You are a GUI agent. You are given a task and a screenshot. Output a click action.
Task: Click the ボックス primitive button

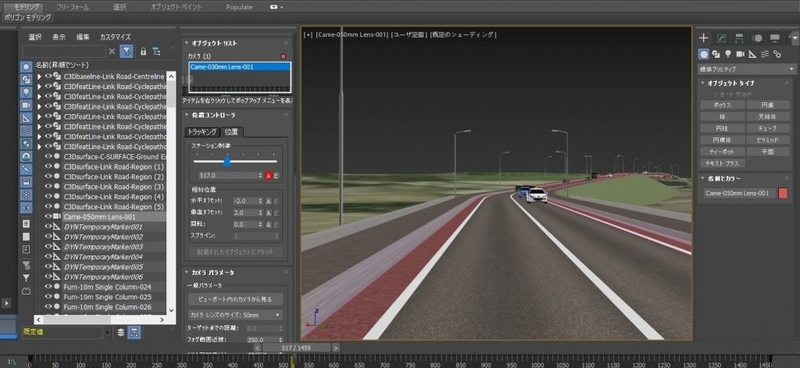coord(722,105)
